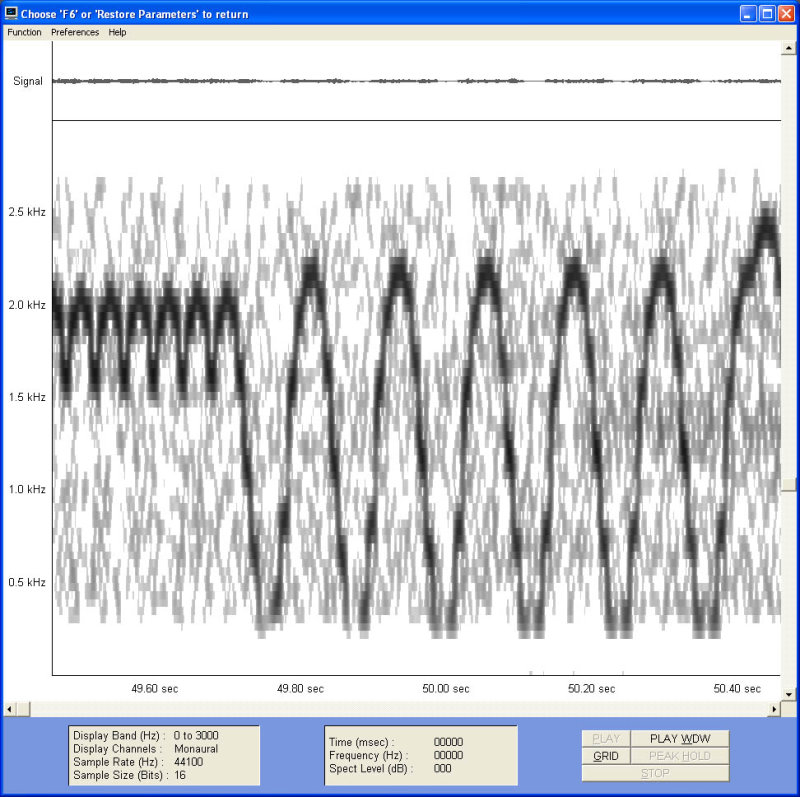Click the Display Band value 0 to 3000
This screenshot has height=797, width=800.
click(196, 735)
